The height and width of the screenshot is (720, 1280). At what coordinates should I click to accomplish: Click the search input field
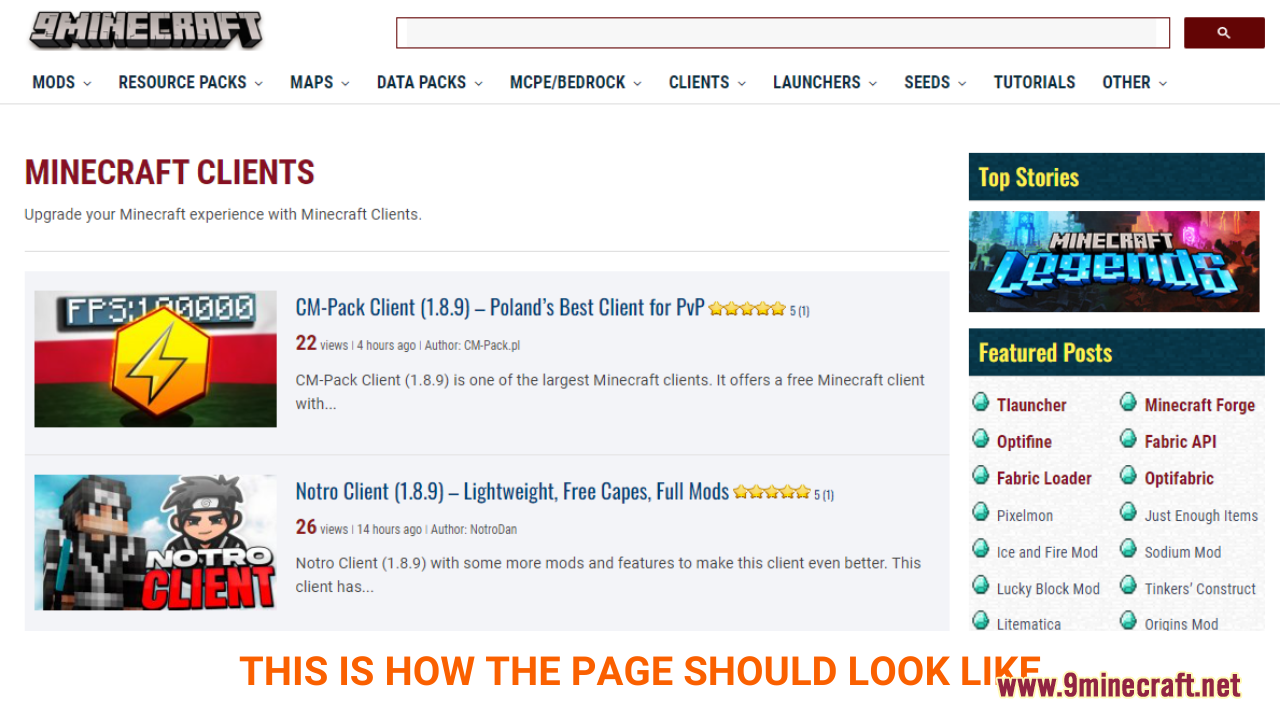pyautogui.click(x=782, y=33)
